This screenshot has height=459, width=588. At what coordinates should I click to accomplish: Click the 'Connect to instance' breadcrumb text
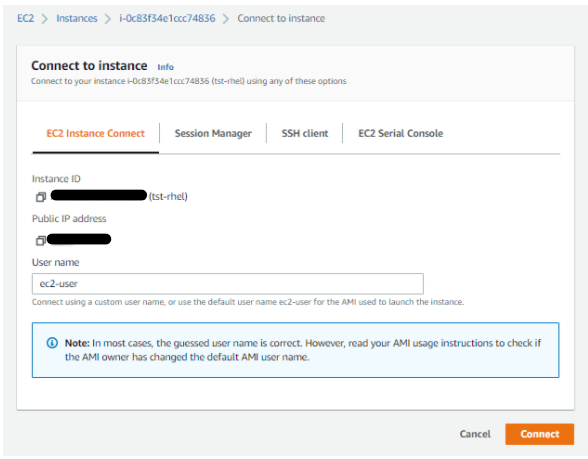pyautogui.click(x=281, y=18)
